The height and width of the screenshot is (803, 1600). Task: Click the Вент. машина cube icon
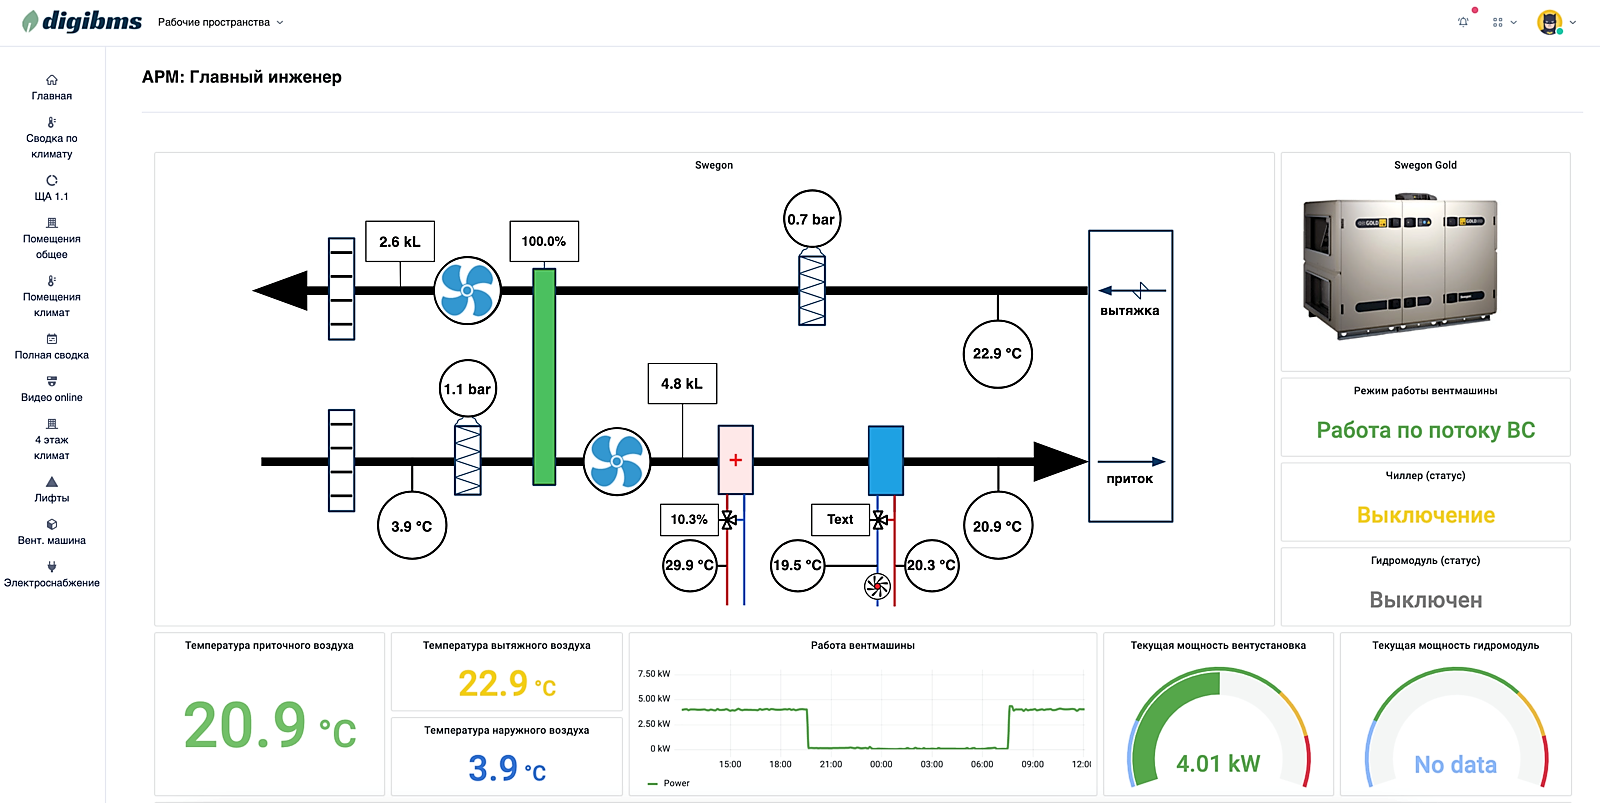tap(52, 524)
